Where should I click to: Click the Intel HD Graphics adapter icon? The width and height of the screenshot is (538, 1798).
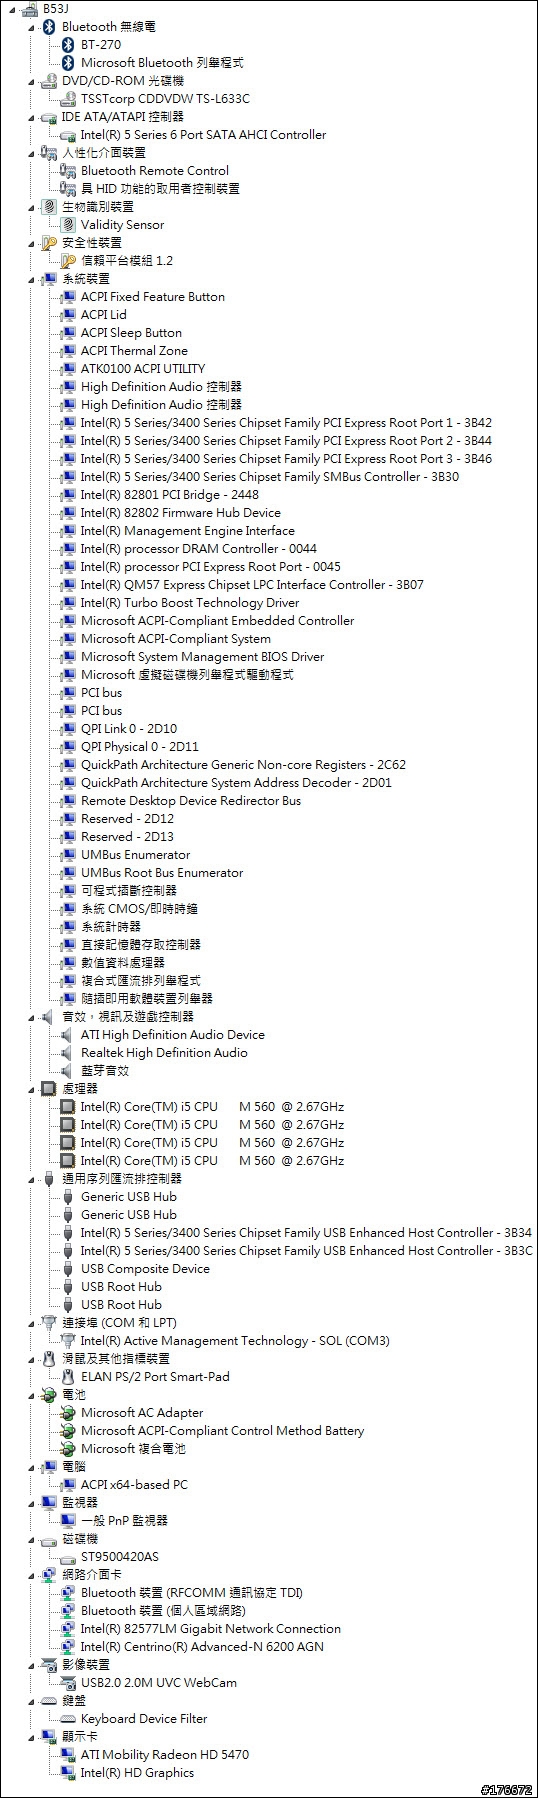[x=68, y=1773]
